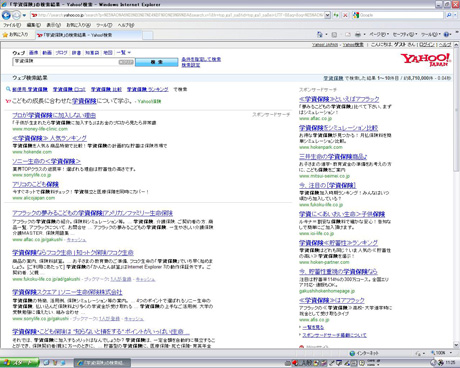460x368 pixels.
Task: Click the Print icon in command bar
Action: [x=358, y=34]
